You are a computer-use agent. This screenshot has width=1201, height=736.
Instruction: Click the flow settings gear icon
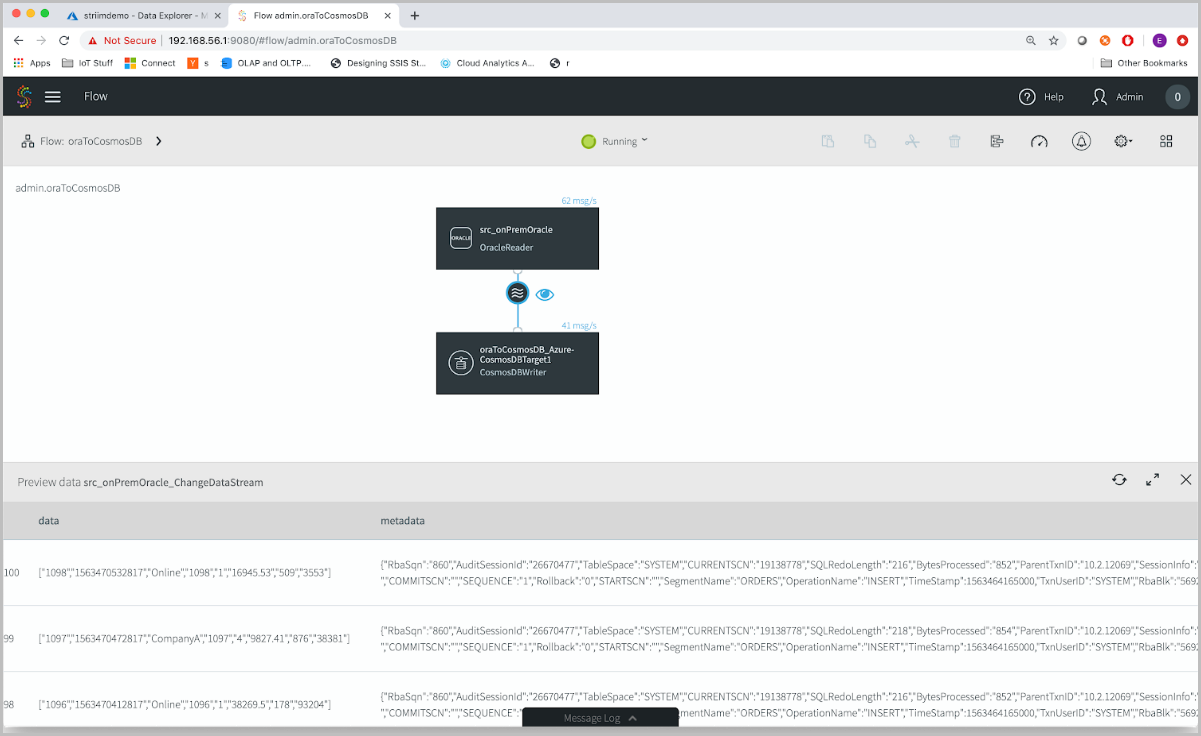tap(1122, 141)
